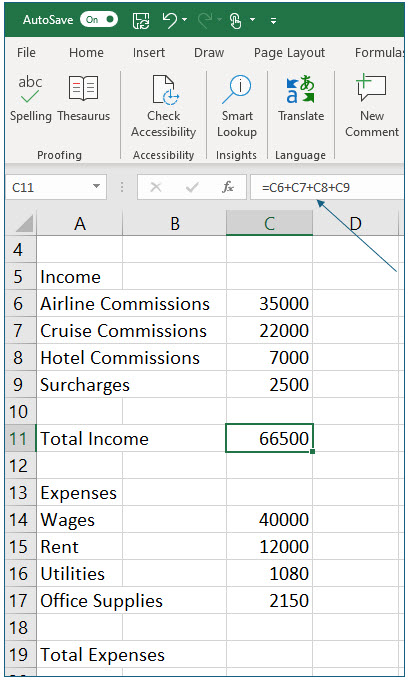Open the Draw ribbon tab
Image resolution: width=410 pixels, height=682 pixels.
pos(209,53)
